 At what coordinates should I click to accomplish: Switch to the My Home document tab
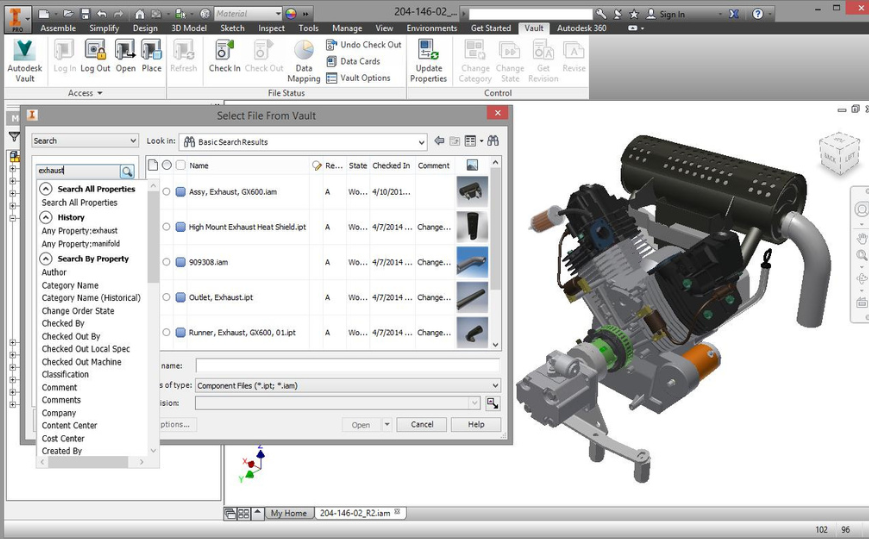point(288,514)
